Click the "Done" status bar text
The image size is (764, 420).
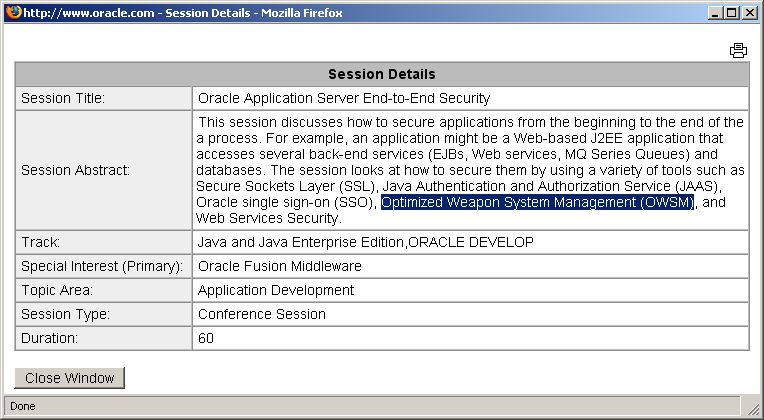tap(21, 407)
